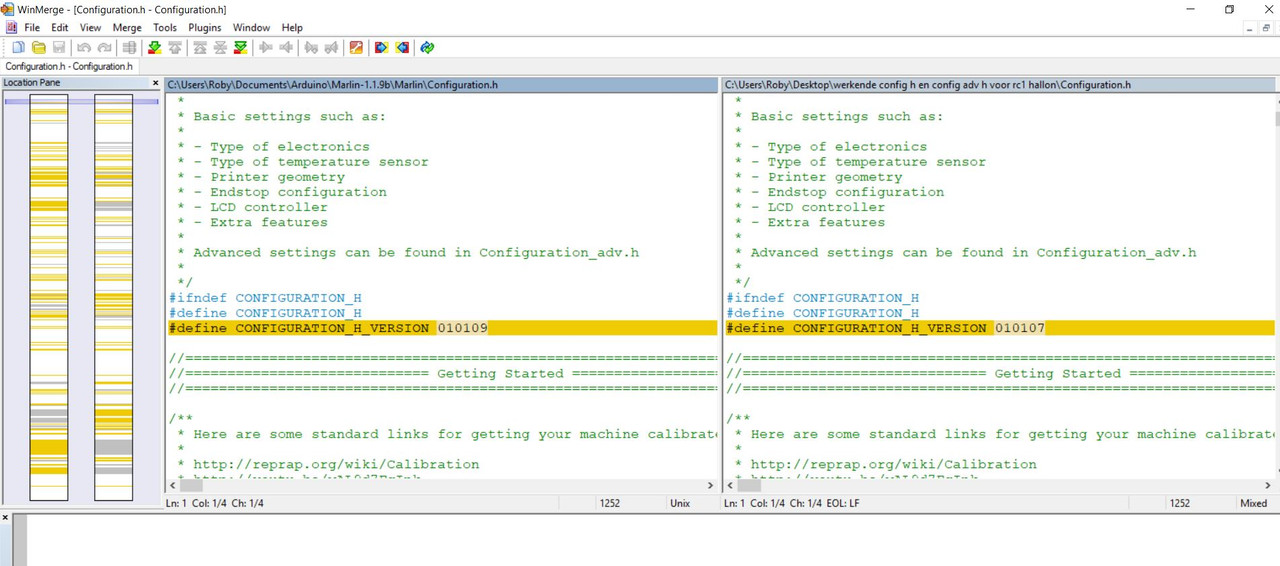Image resolution: width=1280 pixels, height=566 pixels.
Task: Click left file path header Marlin-1.1.9b
Action: (442, 85)
